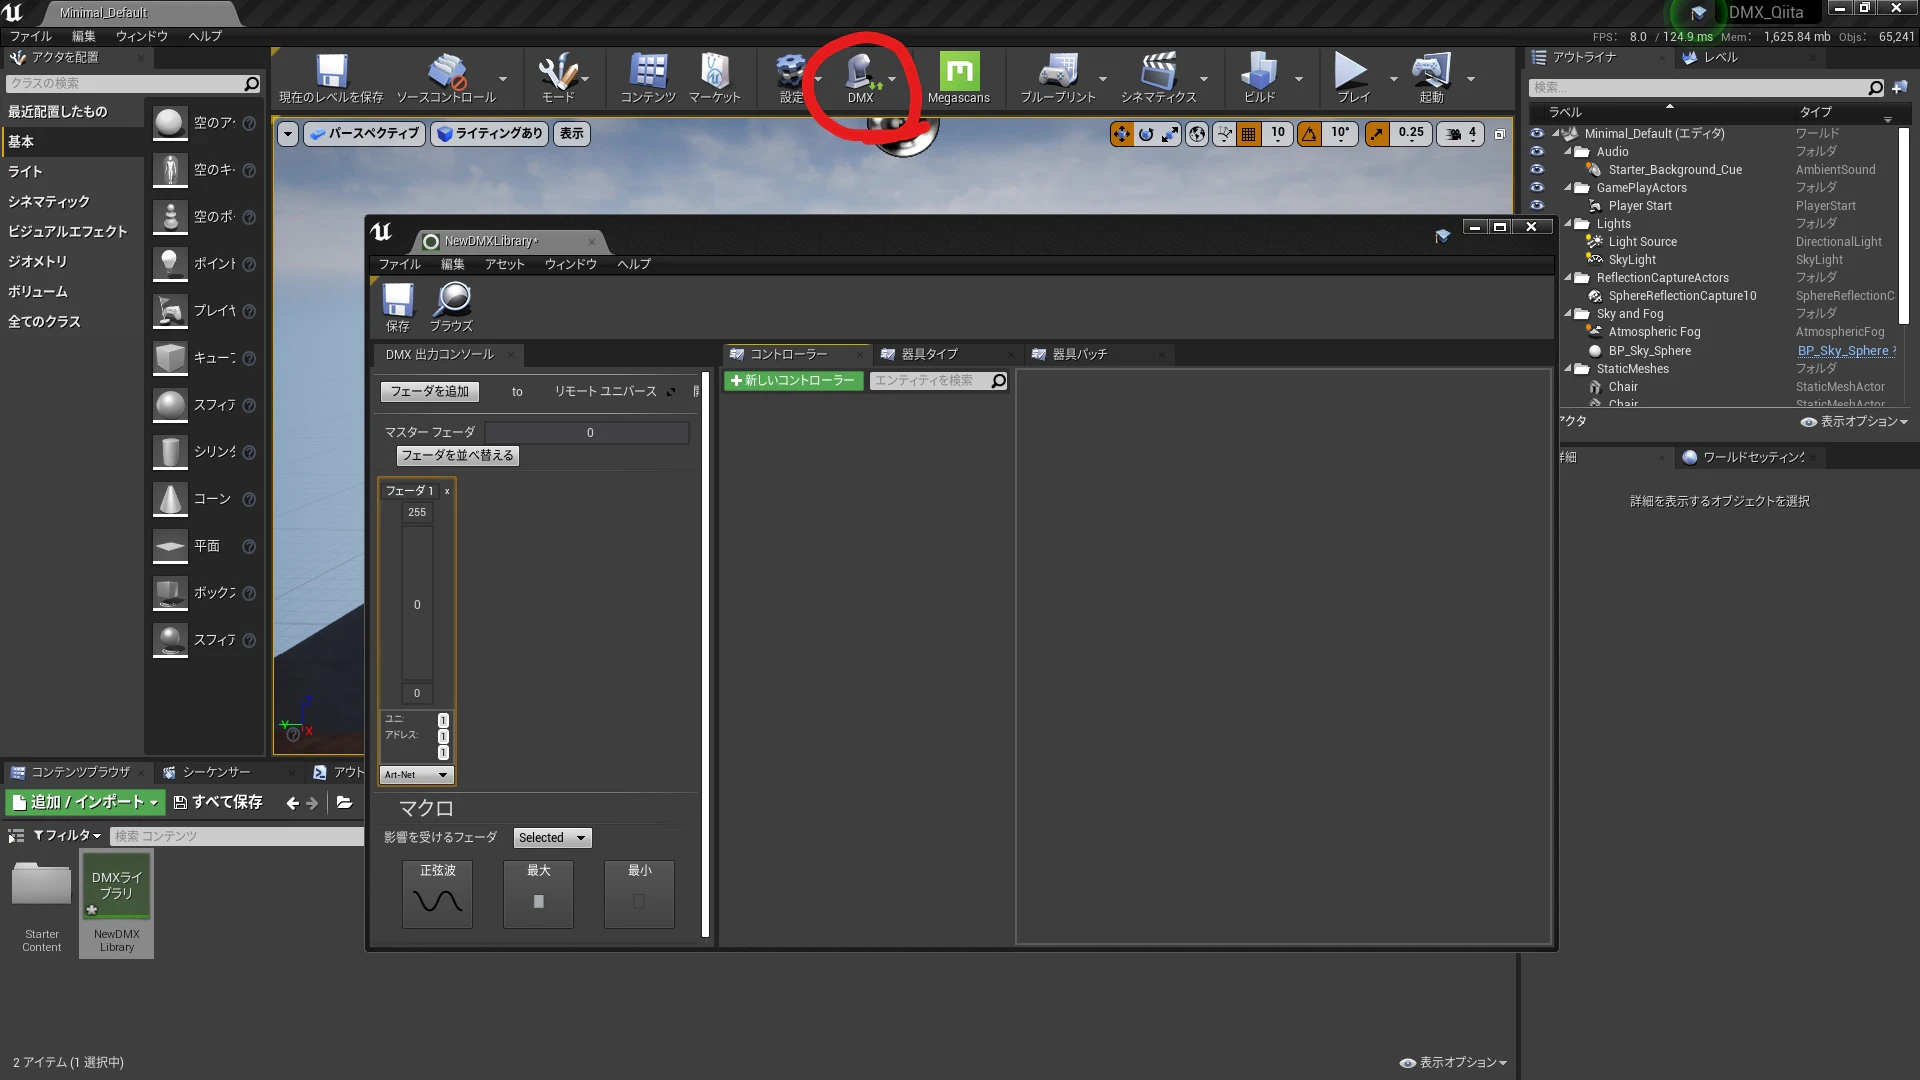
Task: Open the Perspective viewport dropdown
Action: point(365,134)
